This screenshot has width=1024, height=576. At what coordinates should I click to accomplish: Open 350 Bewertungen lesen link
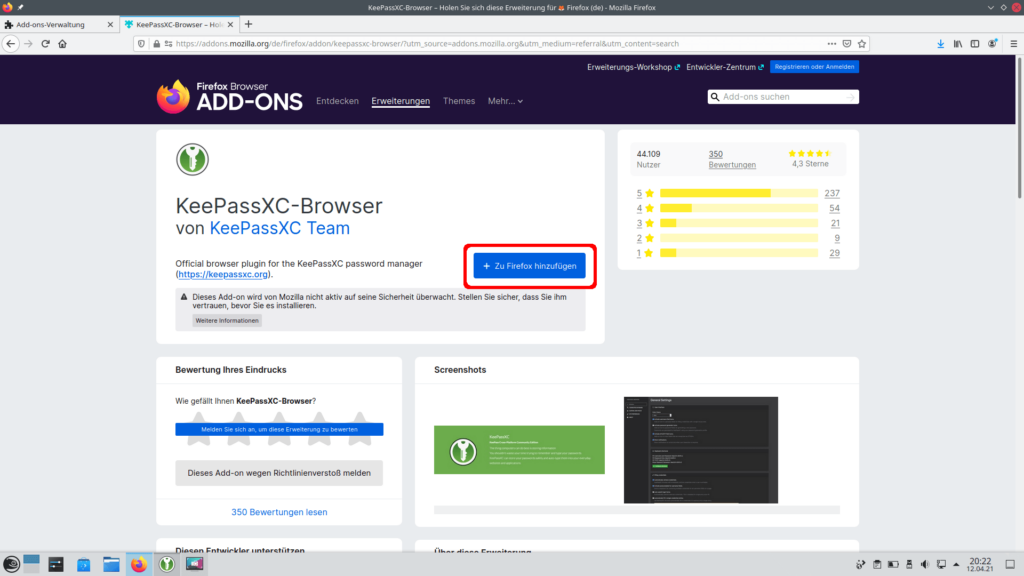point(279,512)
